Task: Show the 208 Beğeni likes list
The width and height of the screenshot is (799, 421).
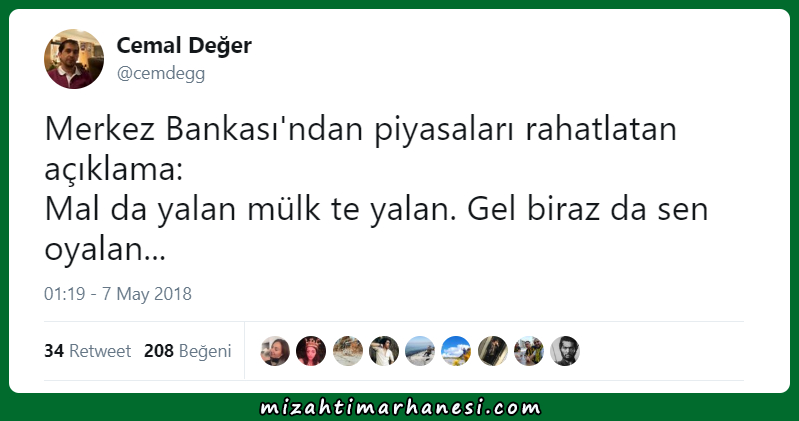Action: tap(188, 351)
